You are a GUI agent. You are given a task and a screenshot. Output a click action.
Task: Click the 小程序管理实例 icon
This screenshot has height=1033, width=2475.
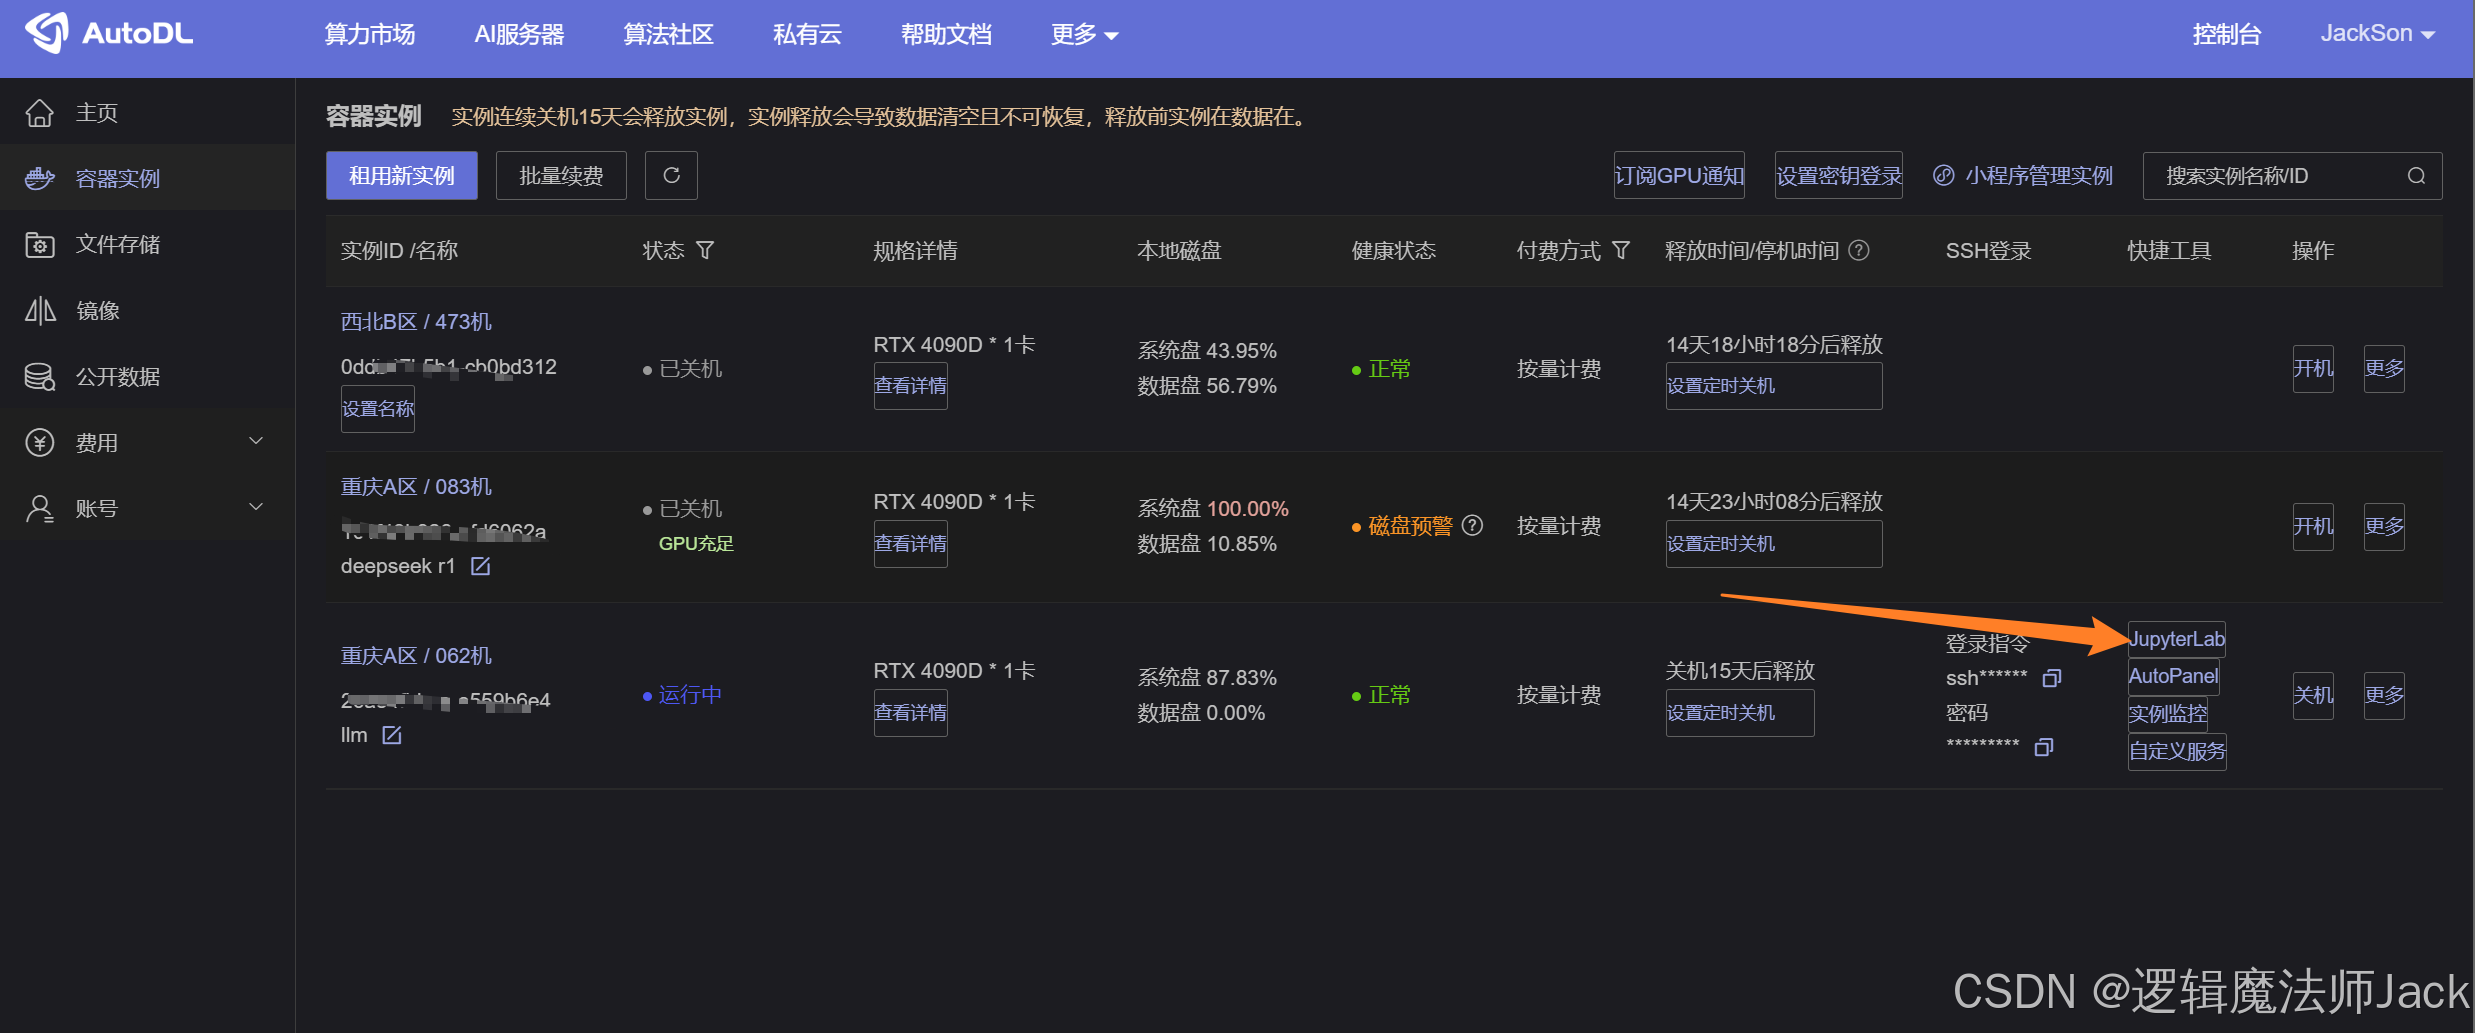1943,176
